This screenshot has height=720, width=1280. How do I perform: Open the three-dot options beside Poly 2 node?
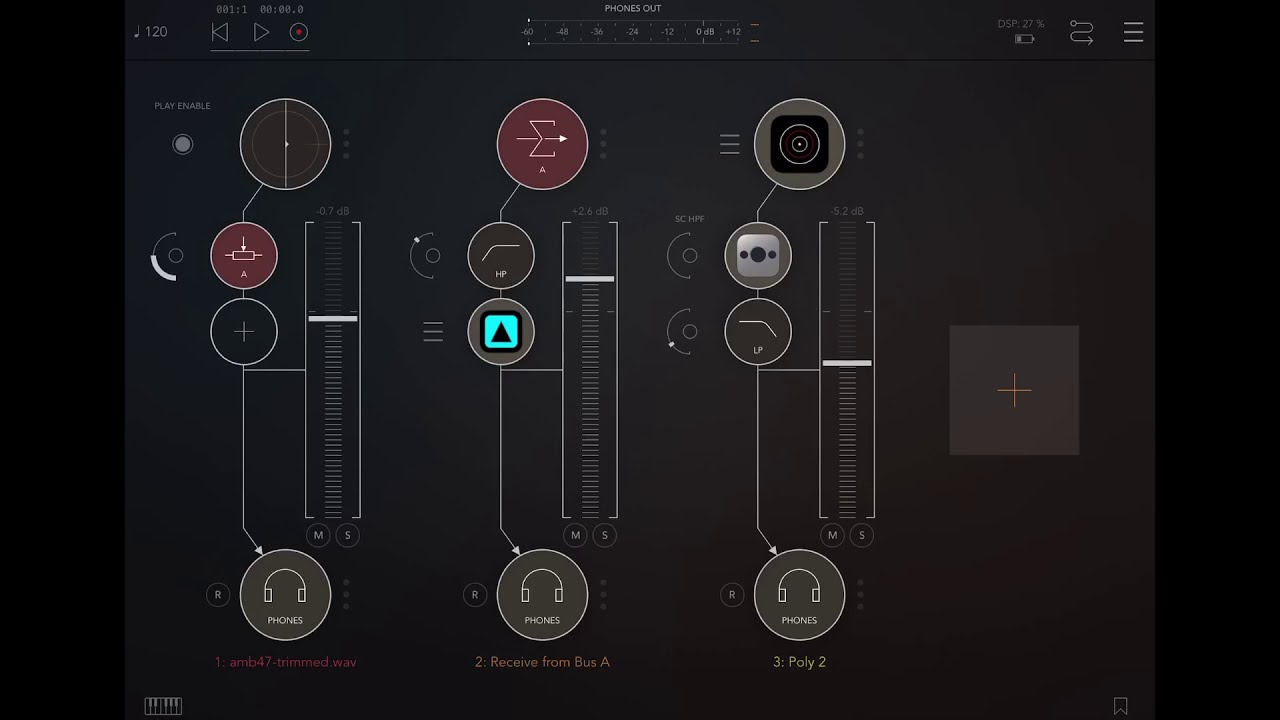(860, 144)
